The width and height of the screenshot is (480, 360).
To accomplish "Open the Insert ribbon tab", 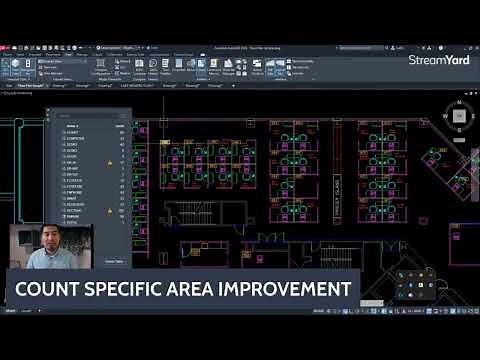I will coord(21,54).
